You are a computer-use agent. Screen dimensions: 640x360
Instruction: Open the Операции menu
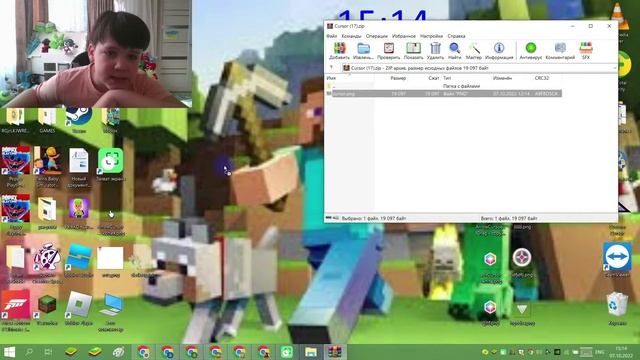pyautogui.click(x=377, y=36)
